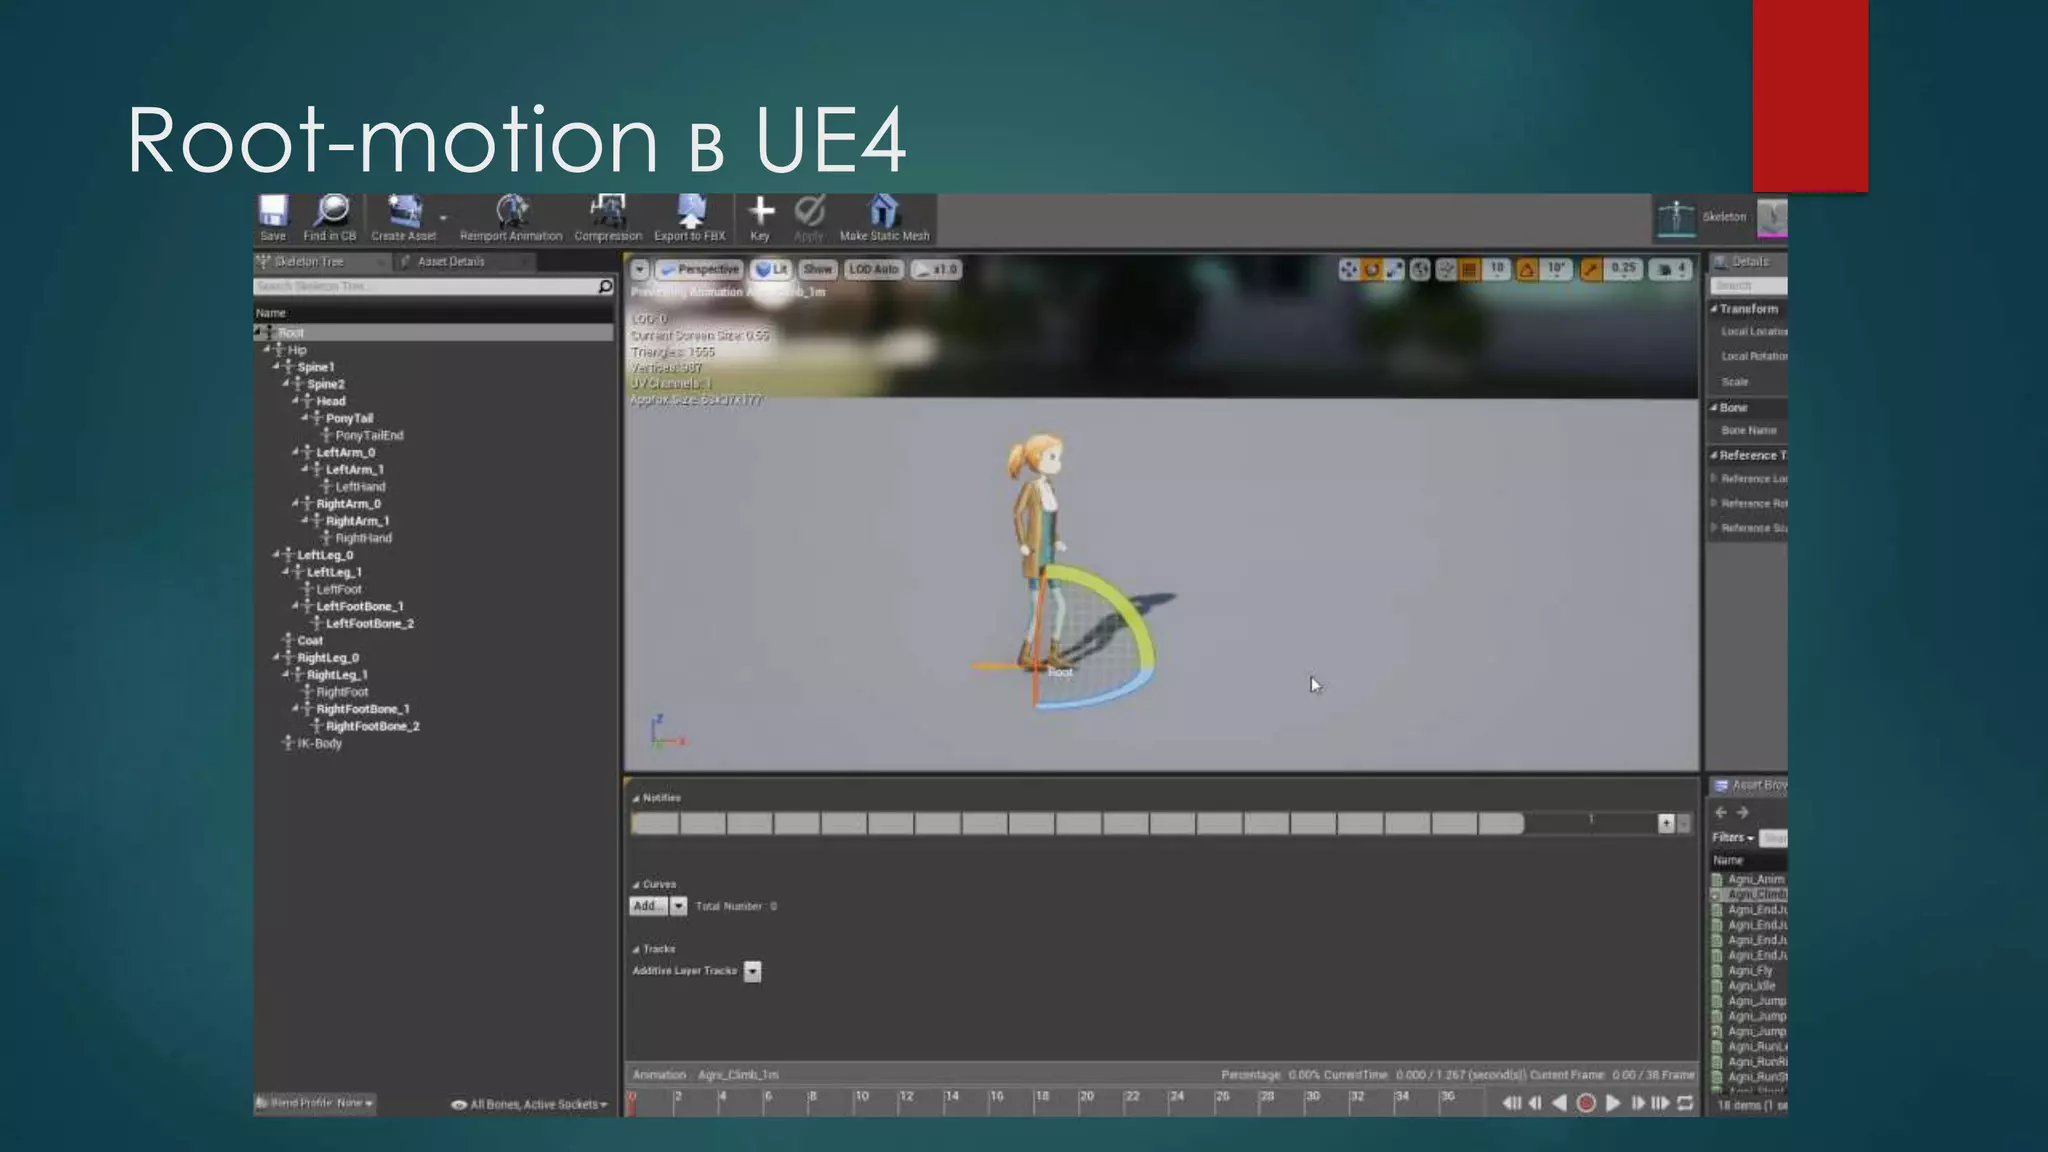2048x1152 pixels.
Task: Toggle All Bones, Active Sockets visibility filter
Action: tap(530, 1104)
